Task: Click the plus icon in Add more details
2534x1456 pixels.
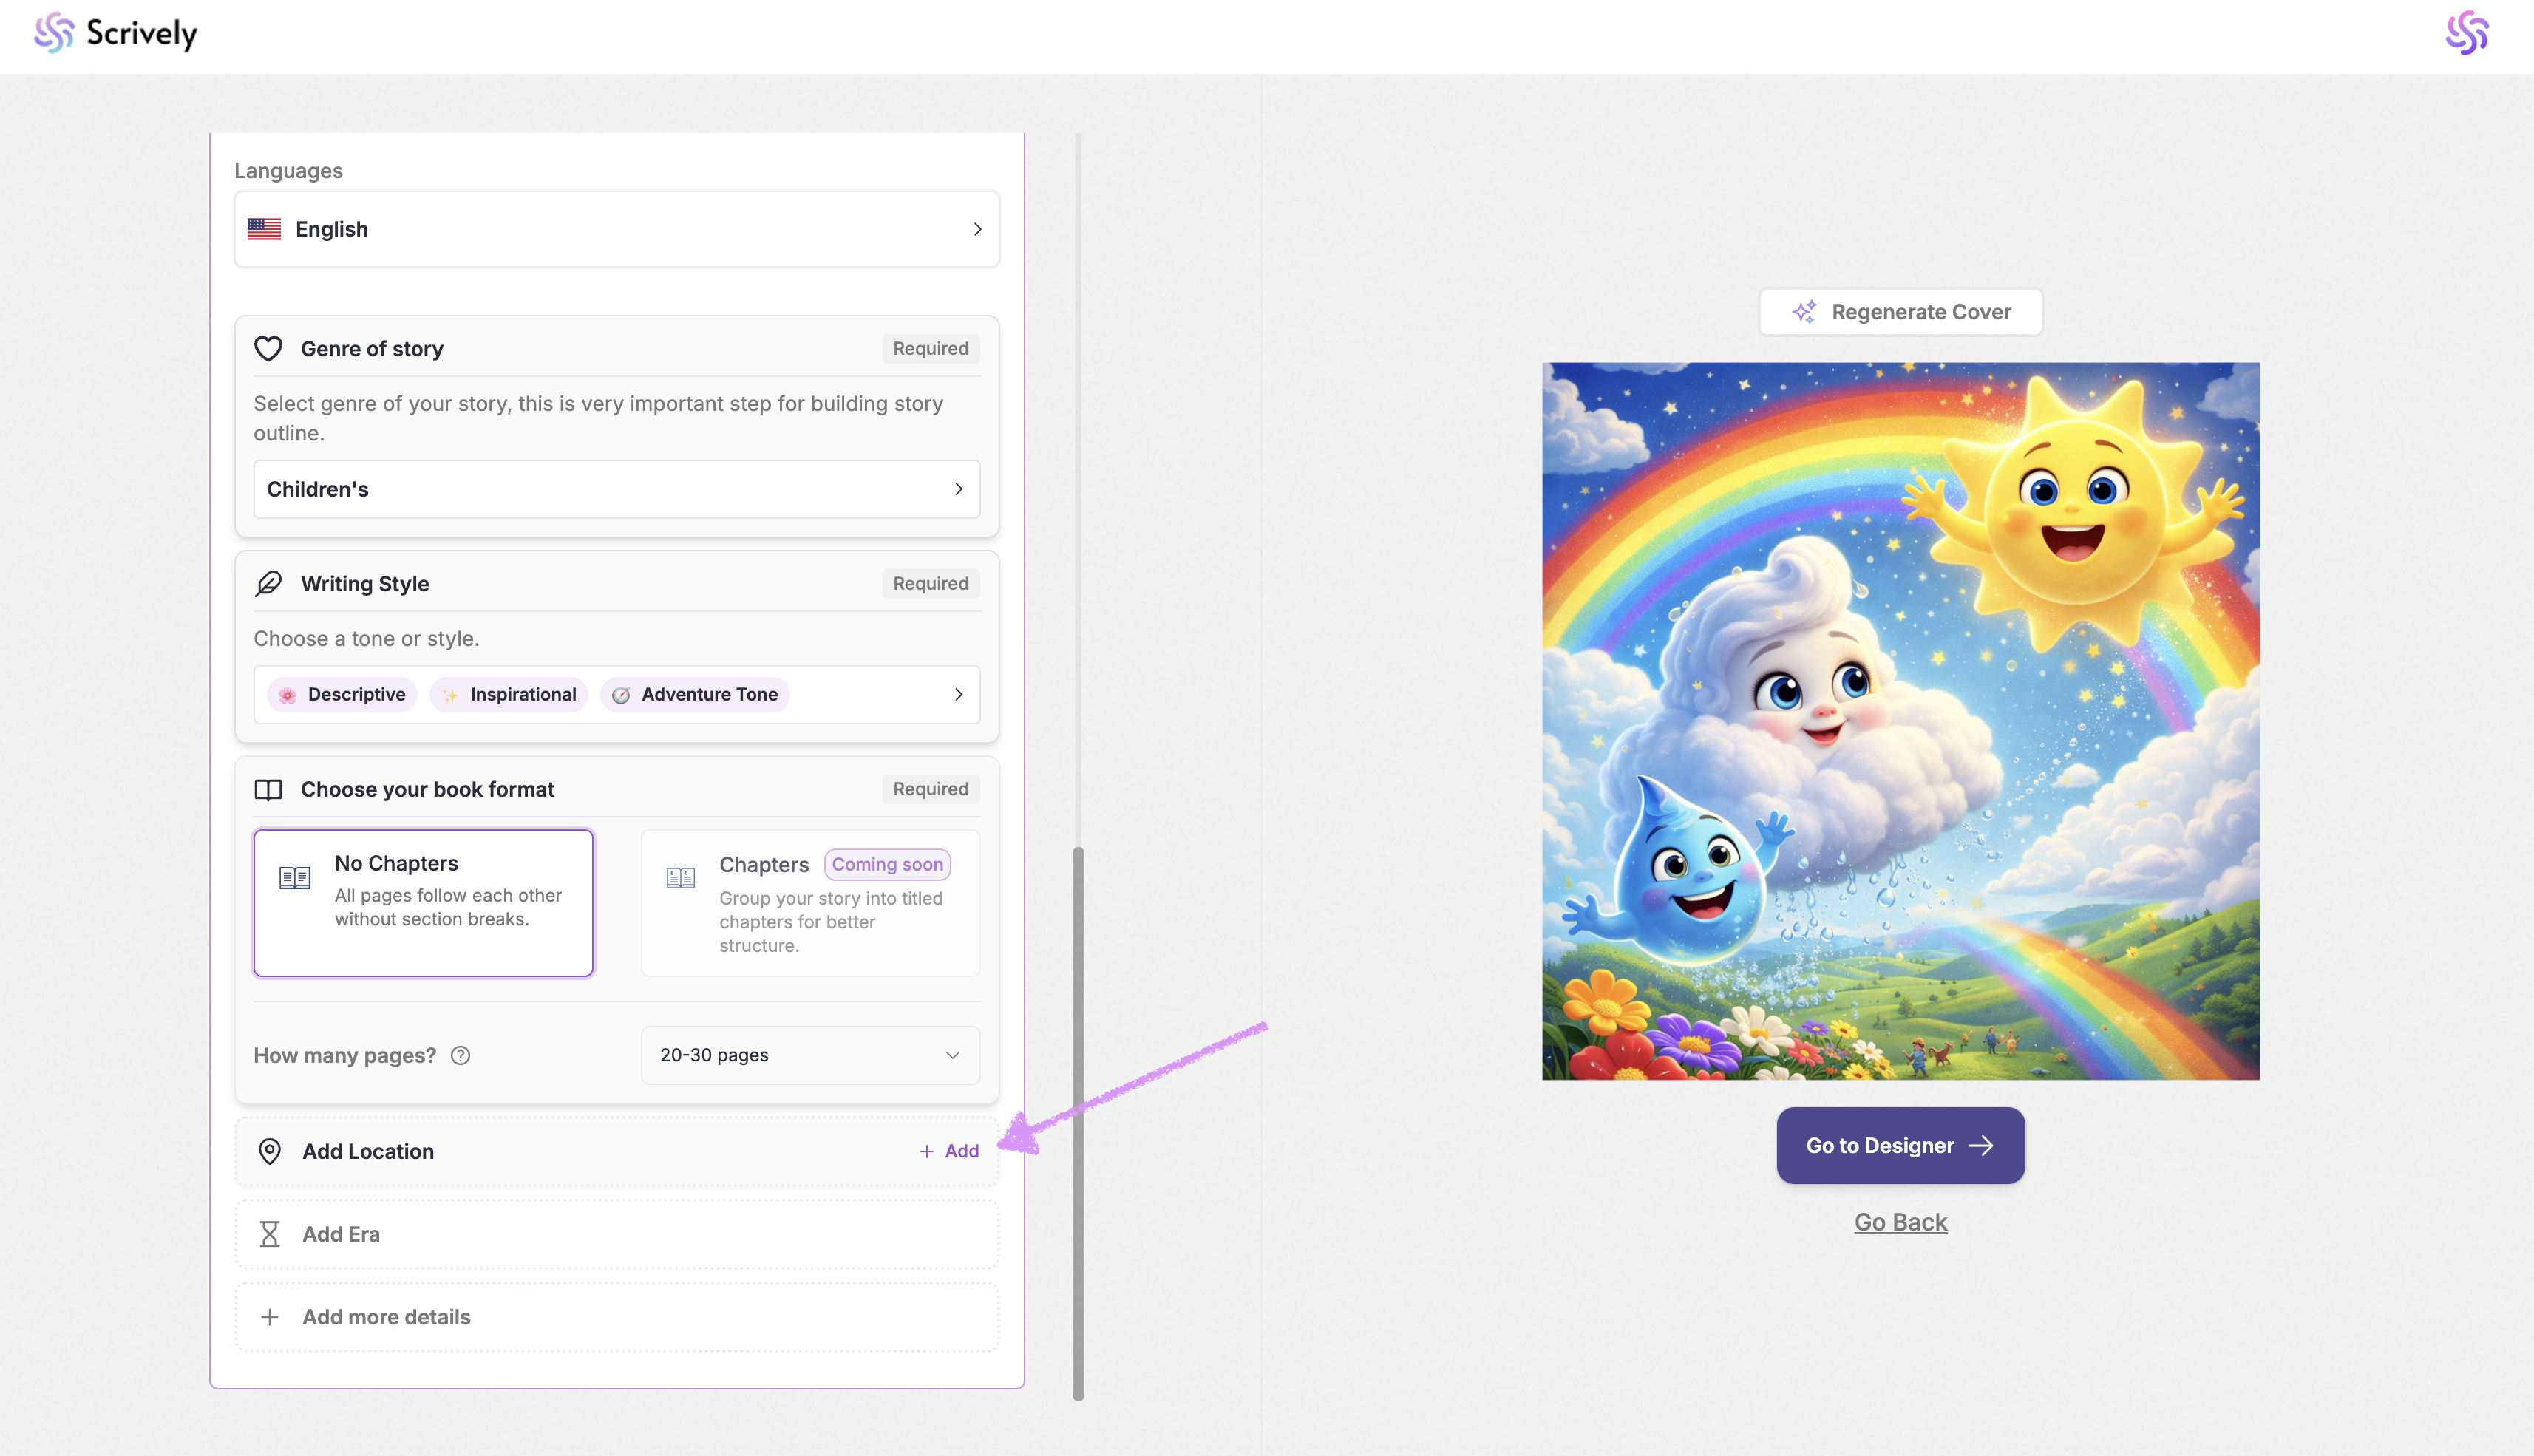Action: 269,1317
